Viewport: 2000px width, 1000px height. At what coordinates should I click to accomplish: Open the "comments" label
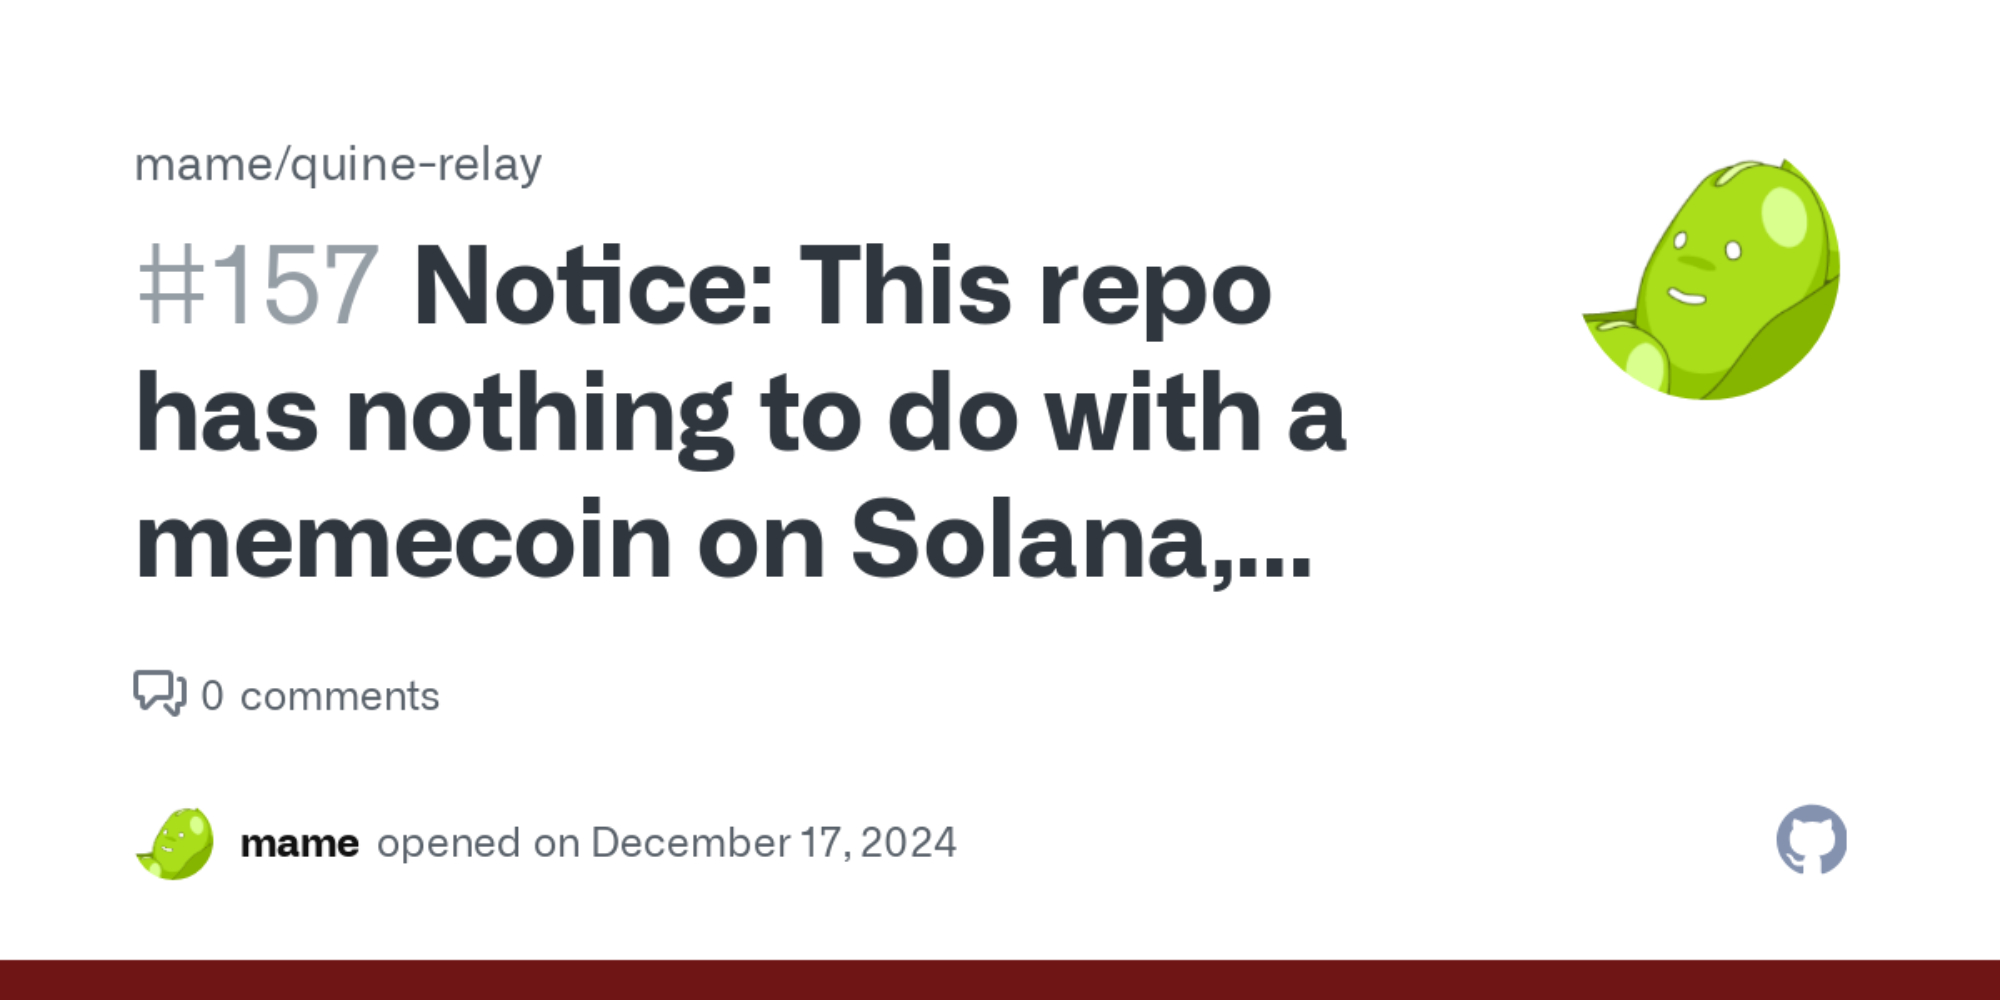tap(340, 696)
